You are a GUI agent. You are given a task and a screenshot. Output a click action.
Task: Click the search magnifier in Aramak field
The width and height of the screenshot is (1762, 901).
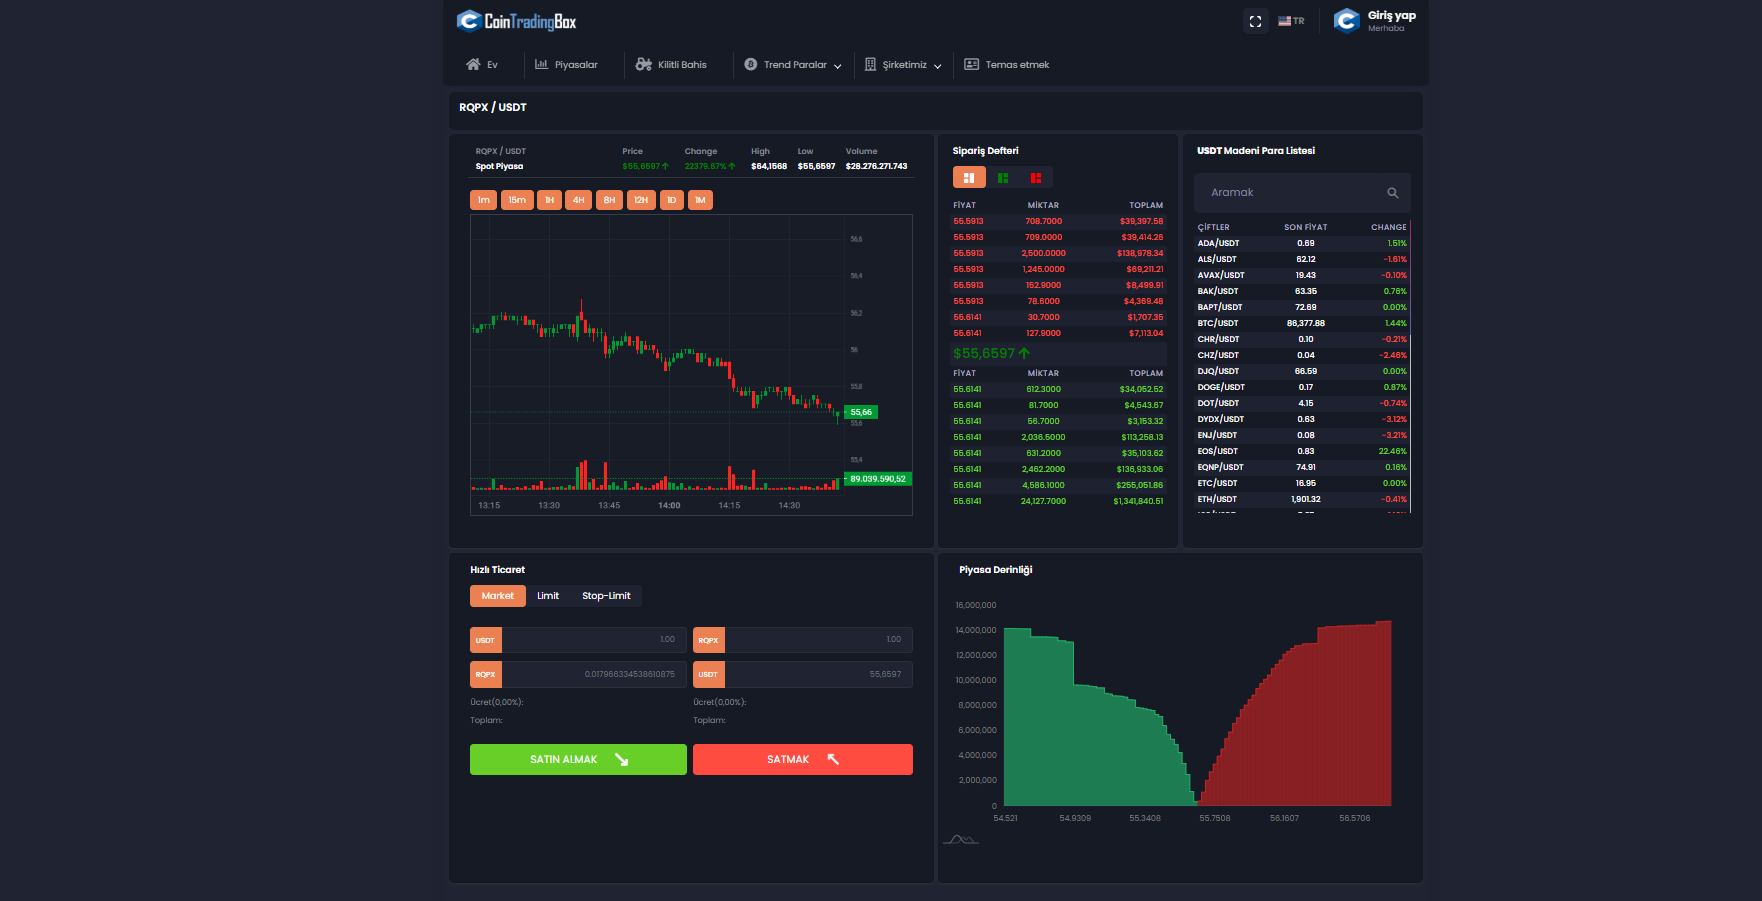point(1392,193)
